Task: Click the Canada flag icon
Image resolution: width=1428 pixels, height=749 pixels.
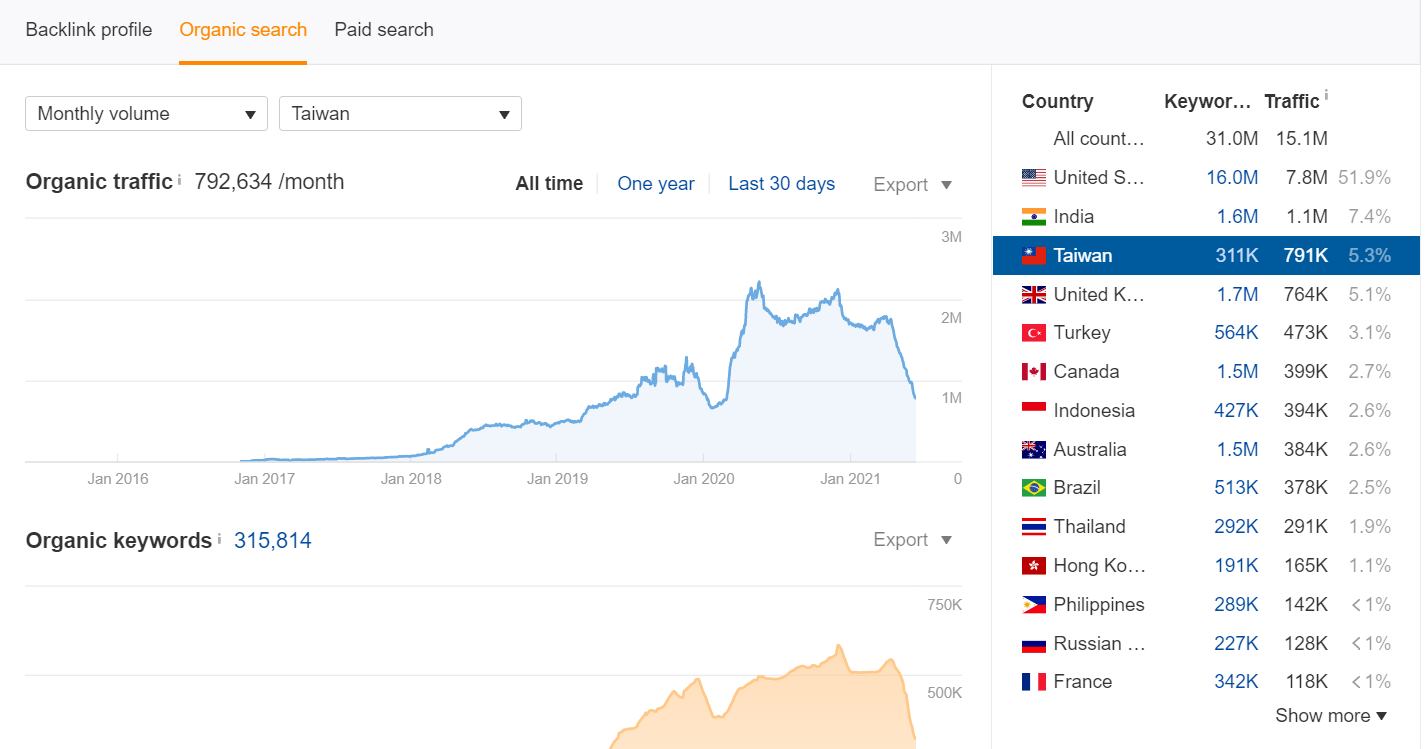Action: coord(1033,372)
